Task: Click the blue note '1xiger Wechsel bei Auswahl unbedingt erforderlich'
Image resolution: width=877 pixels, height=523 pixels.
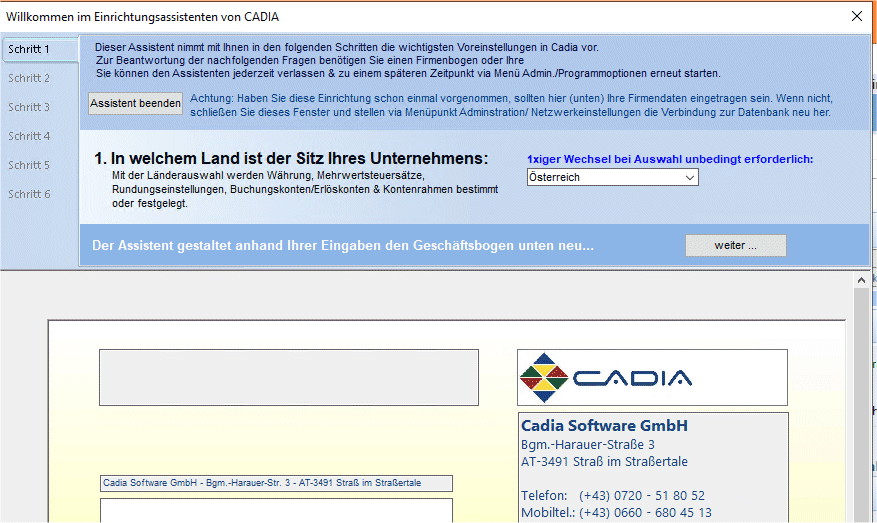Action: coord(670,159)
